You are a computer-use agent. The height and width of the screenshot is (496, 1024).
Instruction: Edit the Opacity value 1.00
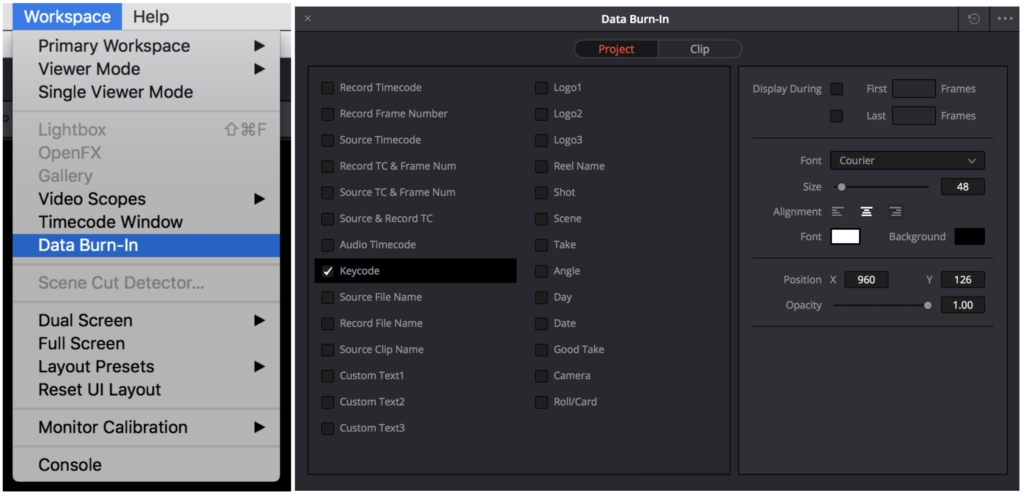coord(963,305)
